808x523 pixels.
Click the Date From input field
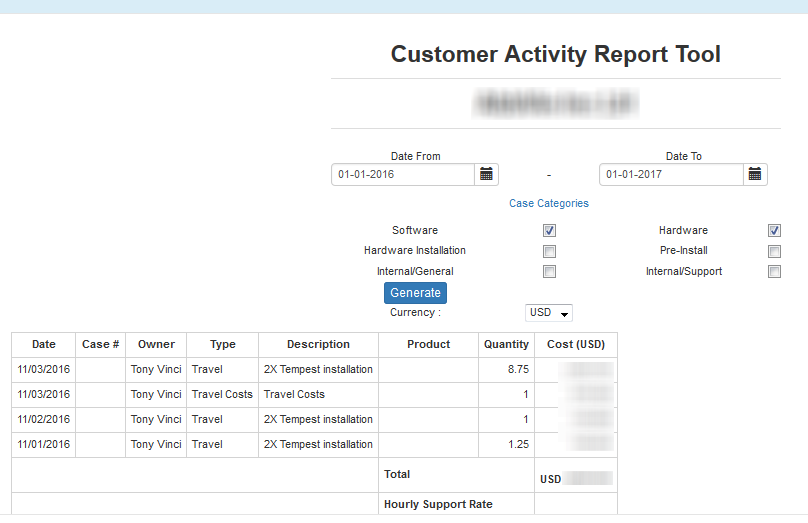coord(402,174)
